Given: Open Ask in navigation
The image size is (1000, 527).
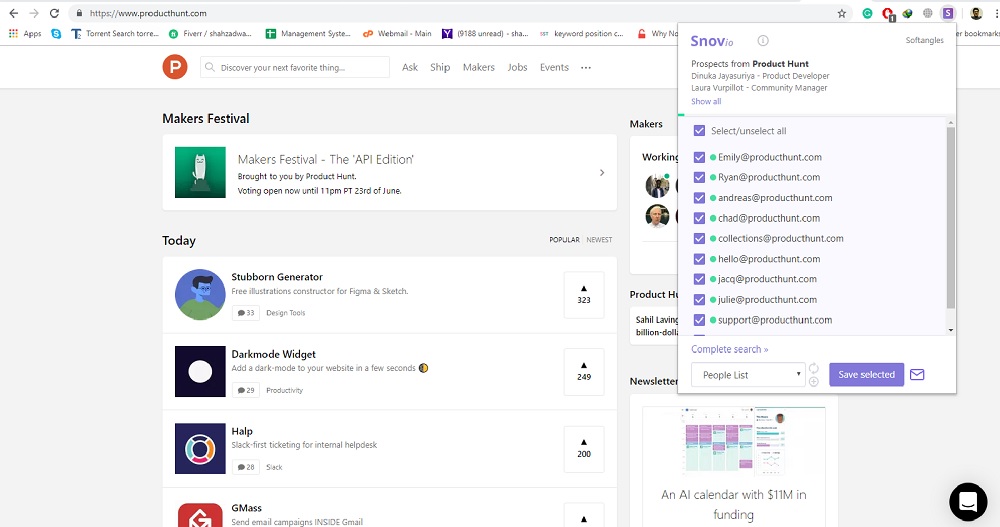Looking at the screenshot, I should coord(410,67).
